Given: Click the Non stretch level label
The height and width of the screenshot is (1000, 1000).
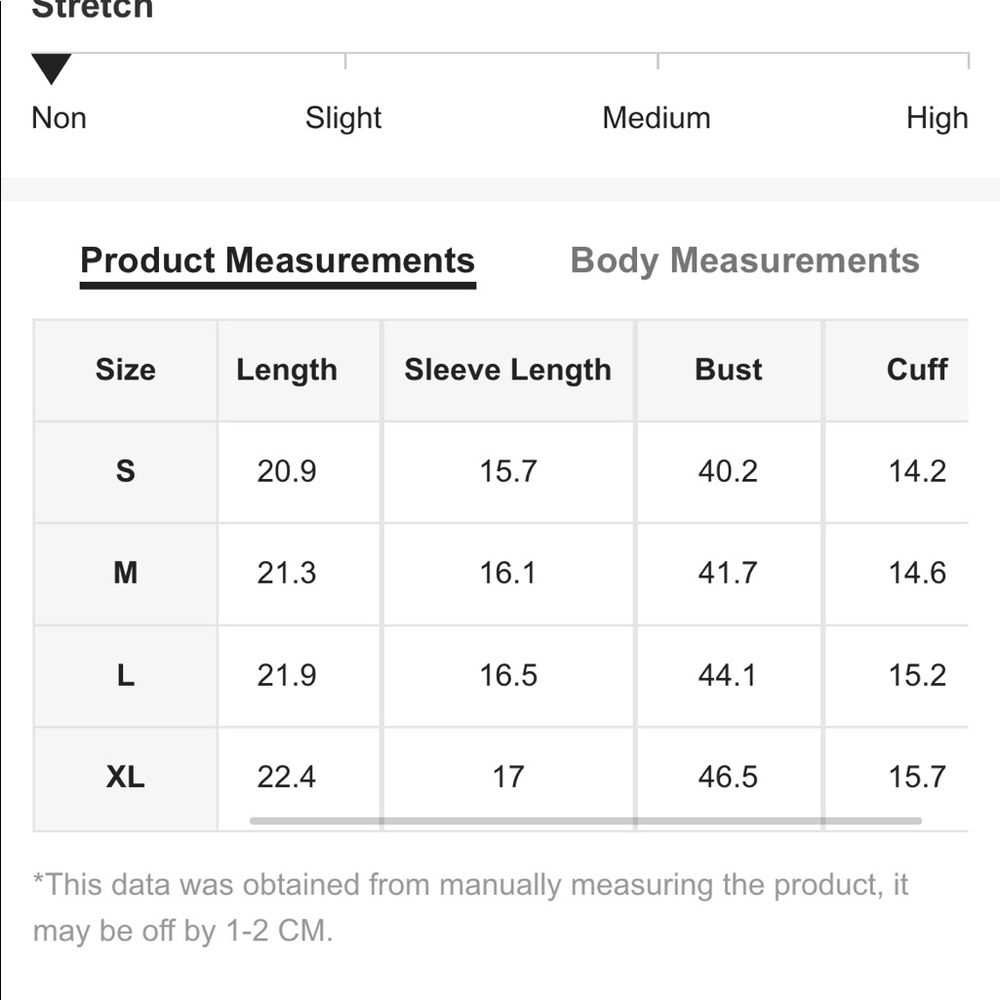Looking at the screenshot, I should [59, 118].
